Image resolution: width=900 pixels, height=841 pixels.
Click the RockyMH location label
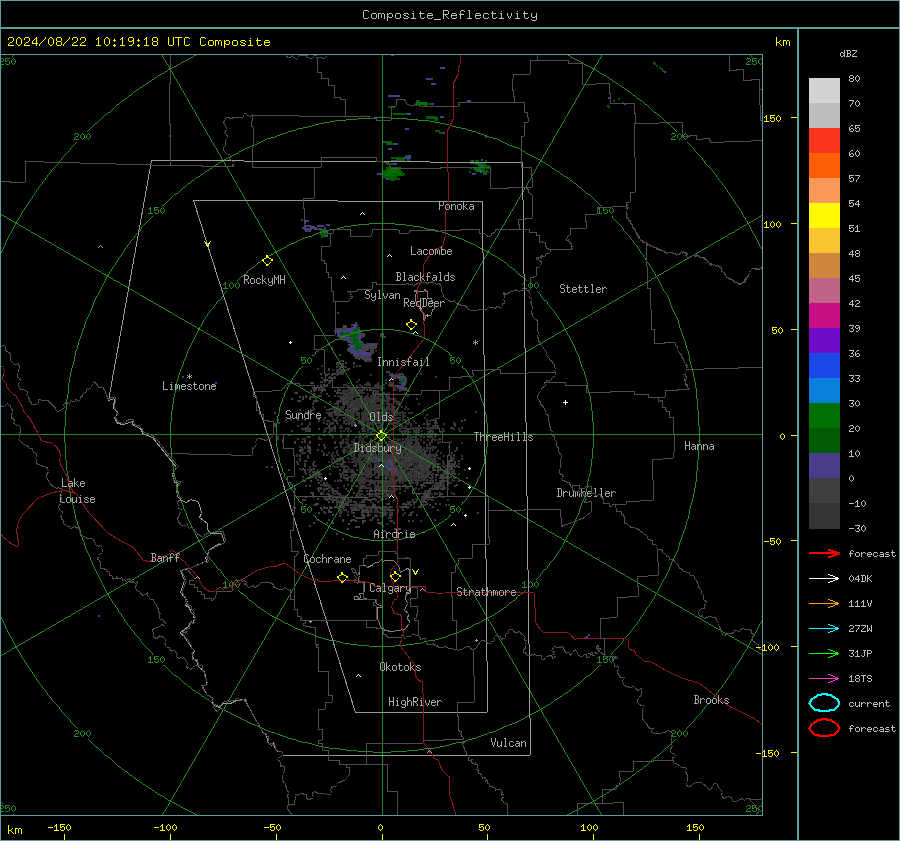264,280
